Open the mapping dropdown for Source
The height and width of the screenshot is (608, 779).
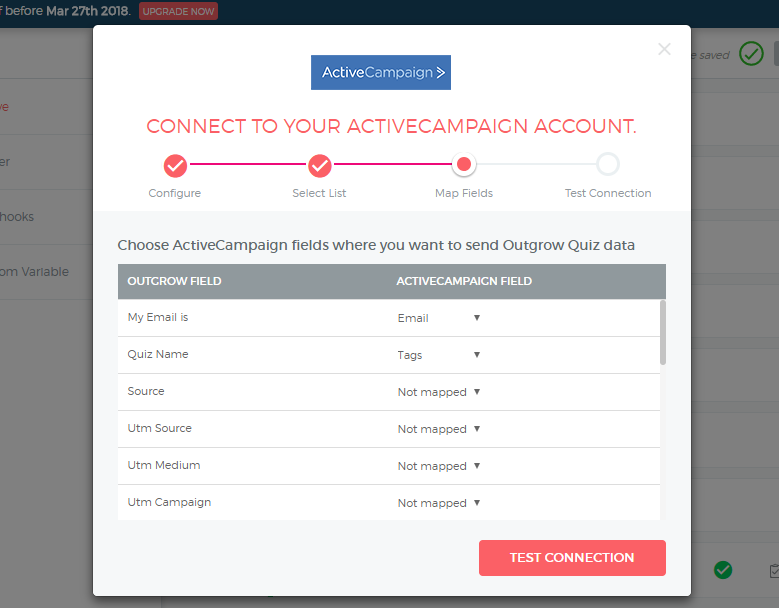(439, 392)
